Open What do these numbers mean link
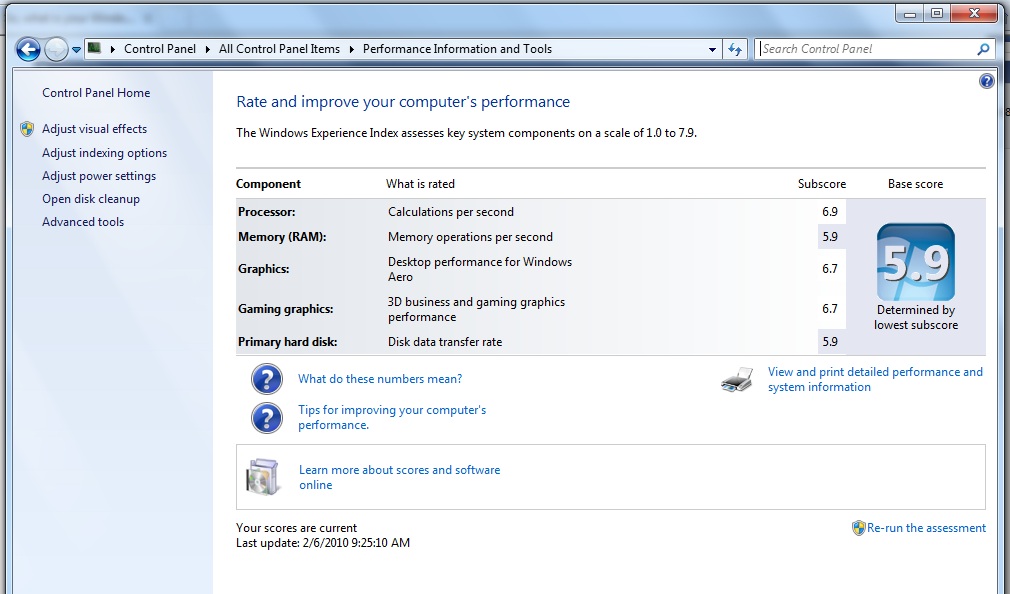 pyautogui.click(x=380, y=379)
